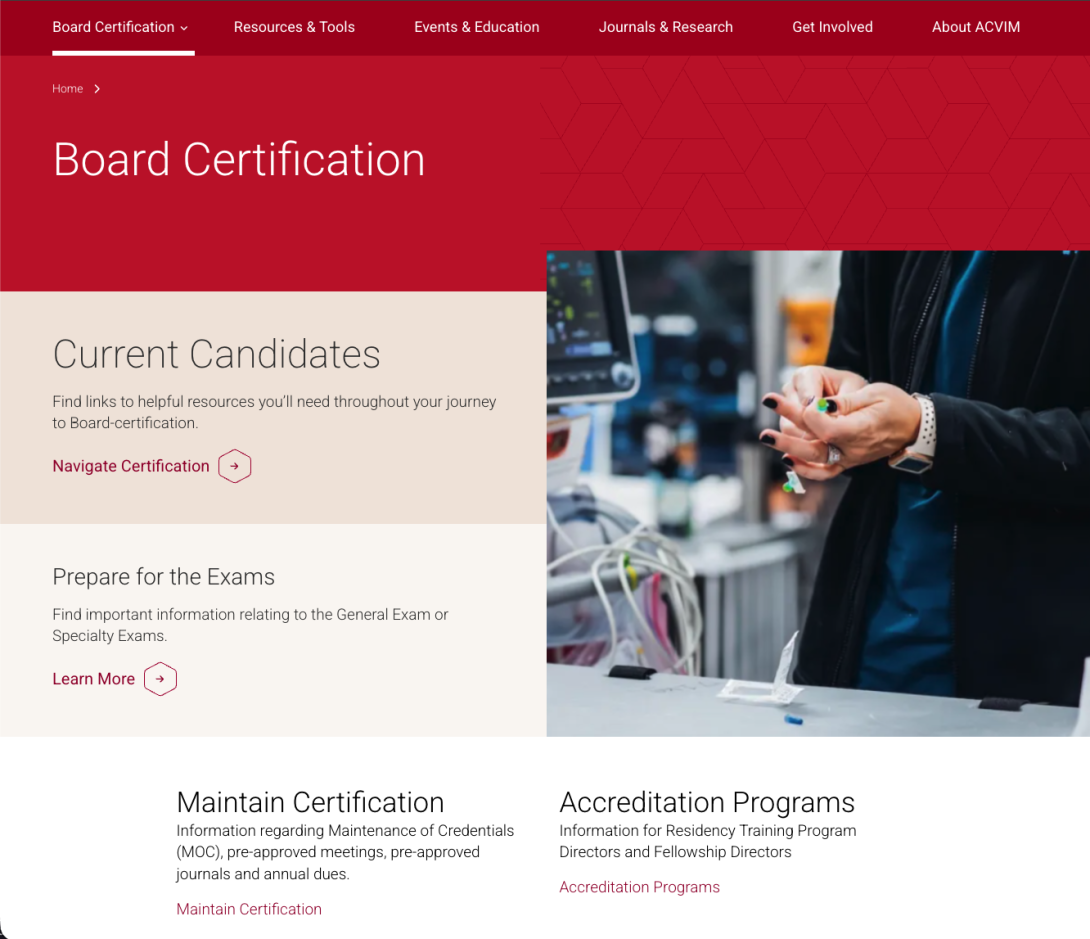
Task: Follow the Navigate Certification link
Action: (x=131, y=466)
